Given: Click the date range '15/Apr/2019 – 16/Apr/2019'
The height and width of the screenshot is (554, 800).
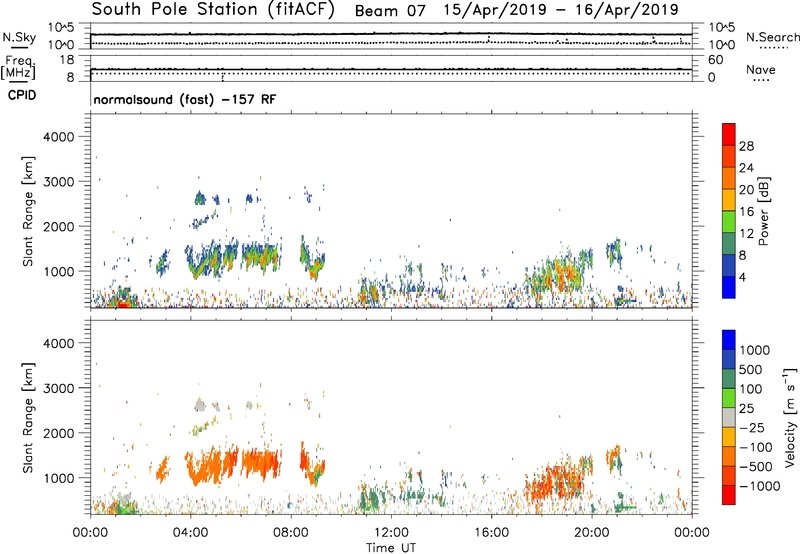Looking at the screenshot, I should point(561,10).
